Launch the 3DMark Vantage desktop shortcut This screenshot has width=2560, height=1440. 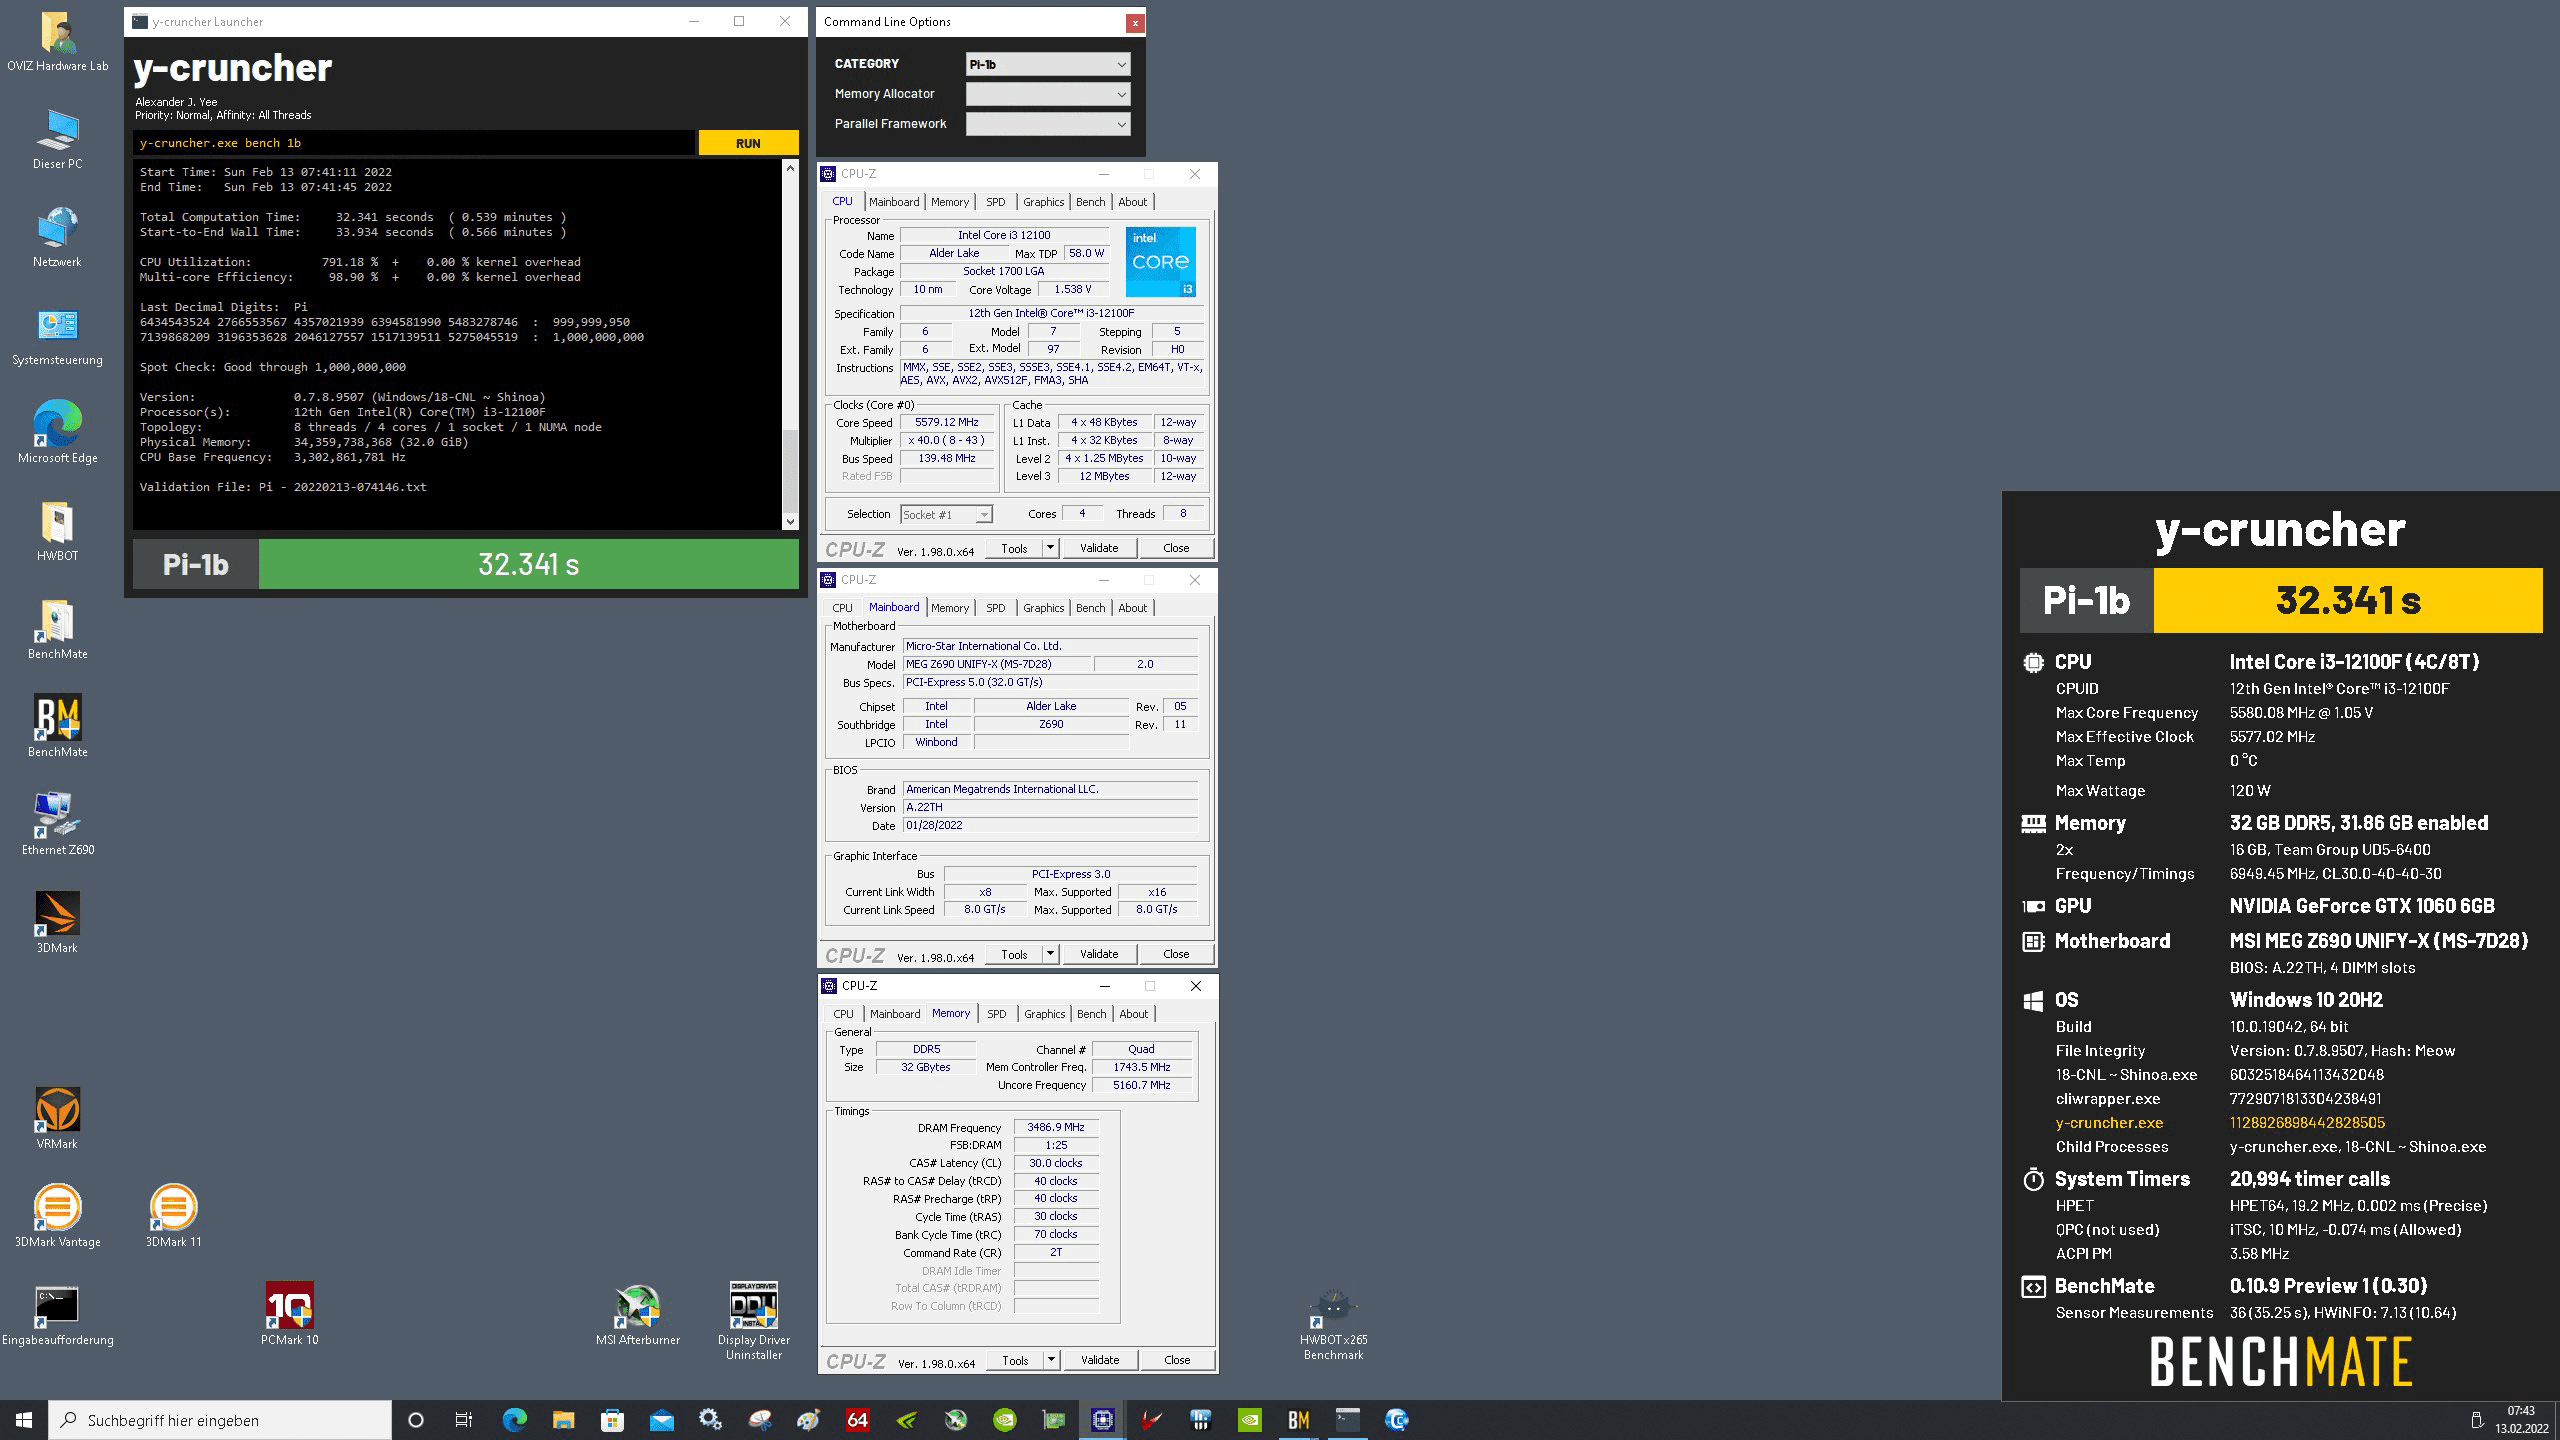tap(57, 1218)
